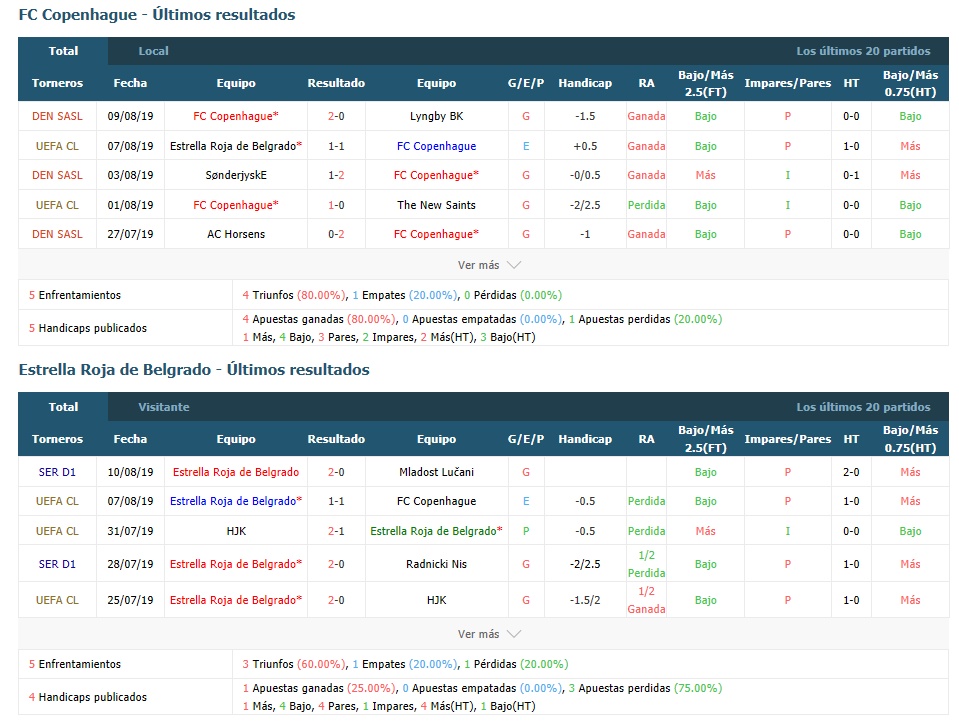Select Total tab in Estrella Roja table
Screen dimensions: 959x726
[x=63, y=407]
